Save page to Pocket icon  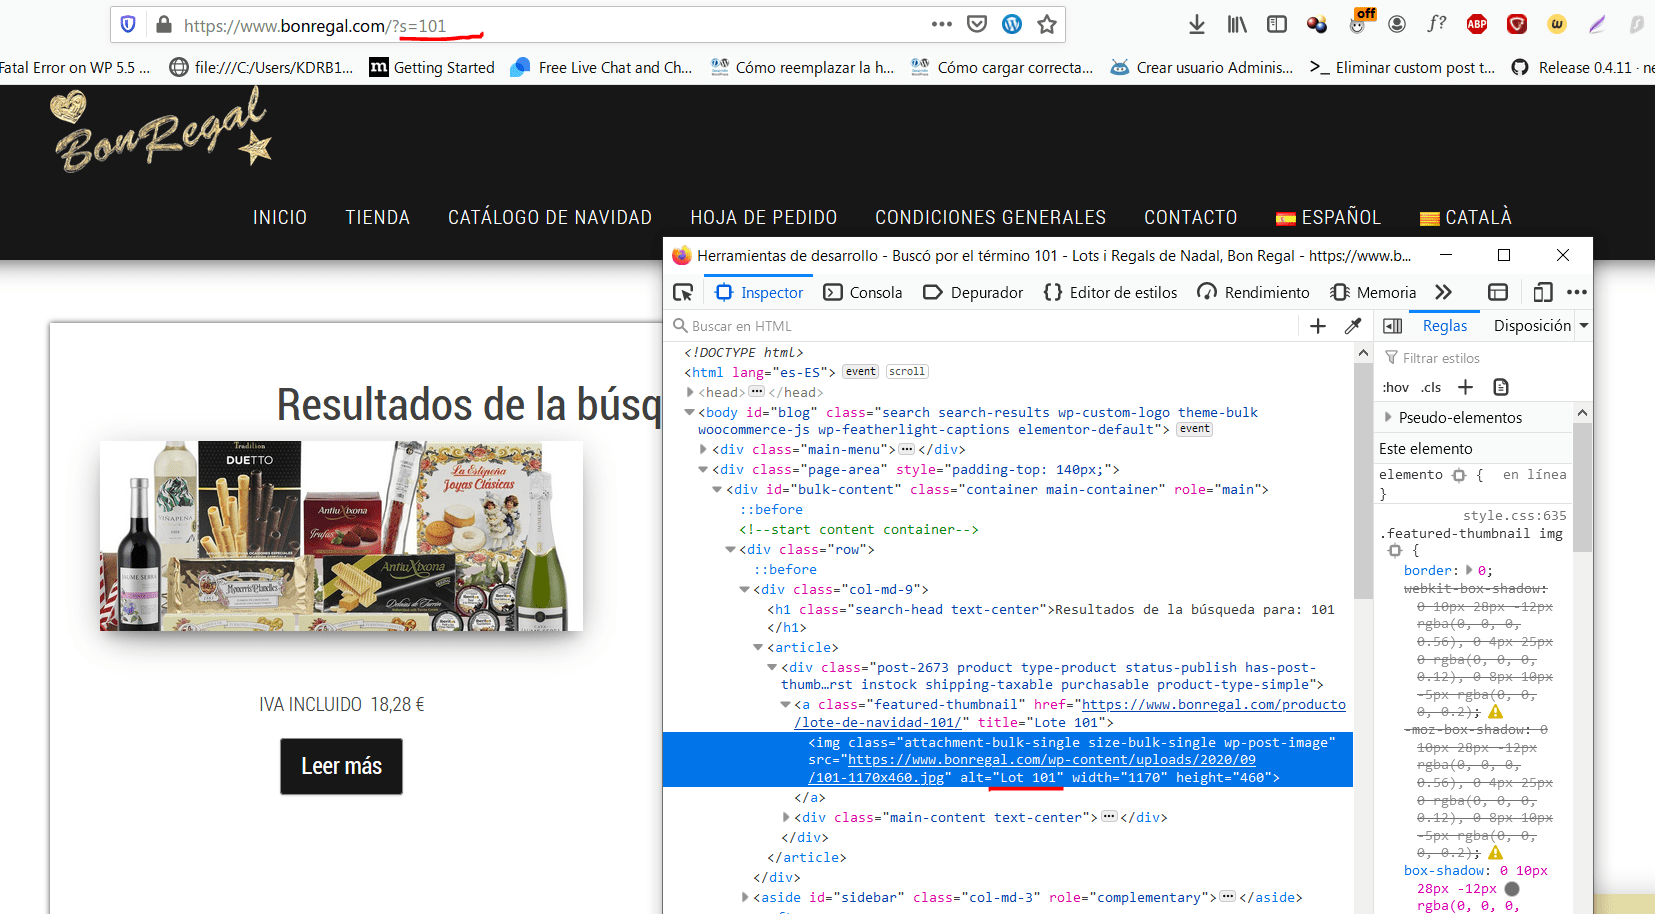pos(977,25)
